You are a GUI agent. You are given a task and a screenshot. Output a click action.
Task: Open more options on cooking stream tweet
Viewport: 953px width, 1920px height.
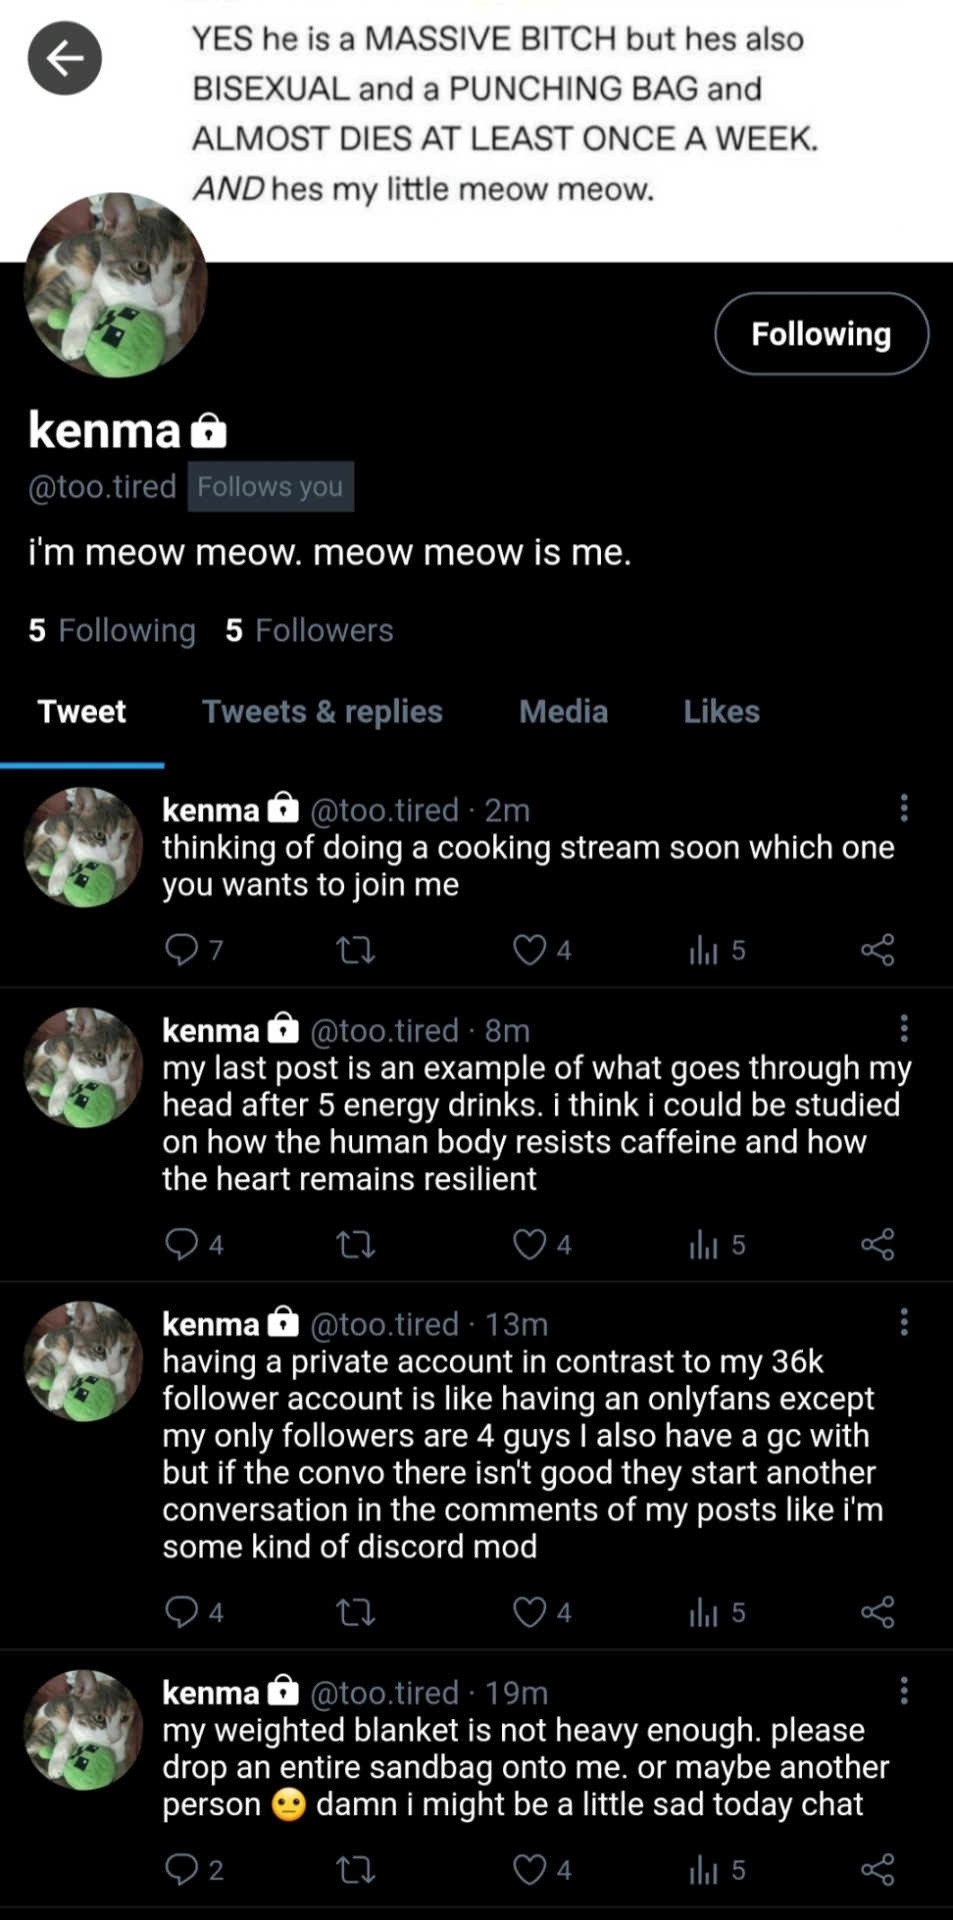904,808
